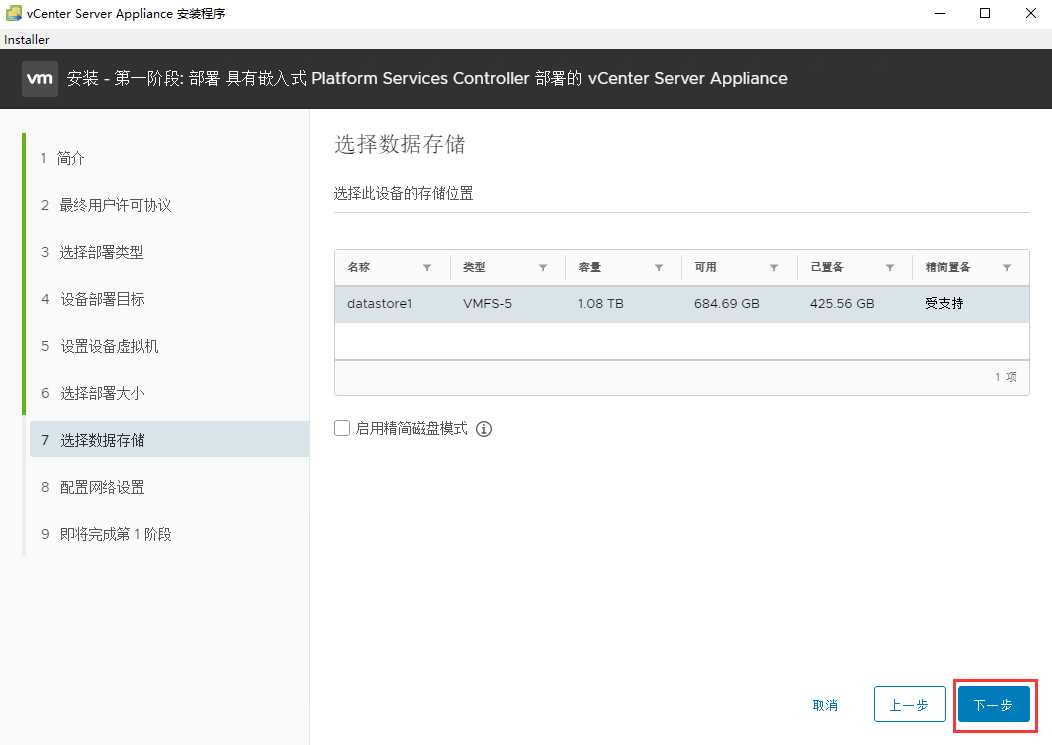Open step 8 配置网络设置
This screenshot has height=745, width=1052.
point(101,487)
